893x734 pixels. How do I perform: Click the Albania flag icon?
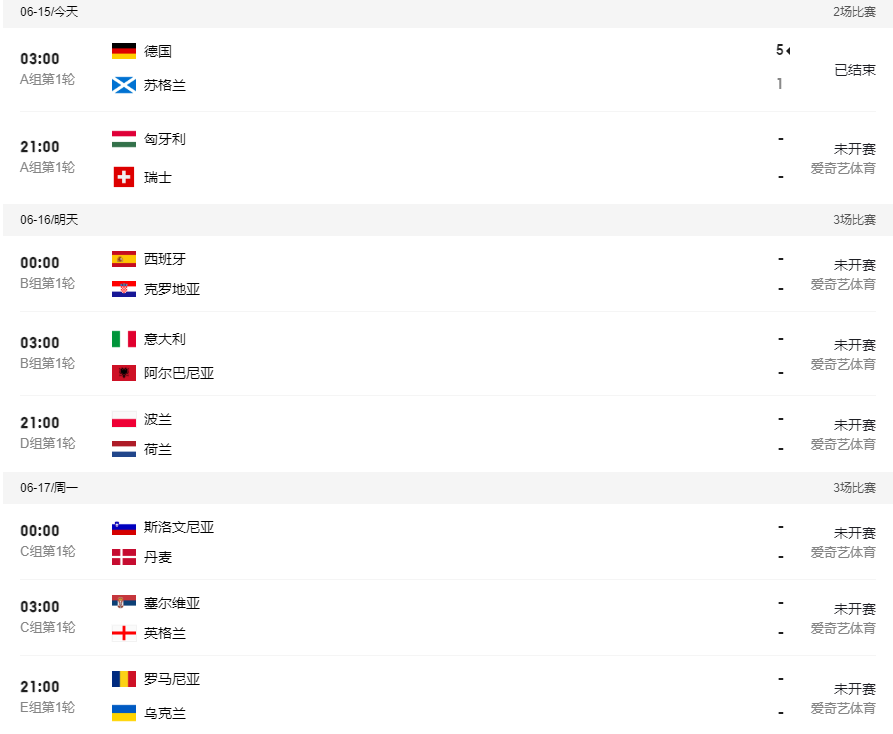pos(123,373)
